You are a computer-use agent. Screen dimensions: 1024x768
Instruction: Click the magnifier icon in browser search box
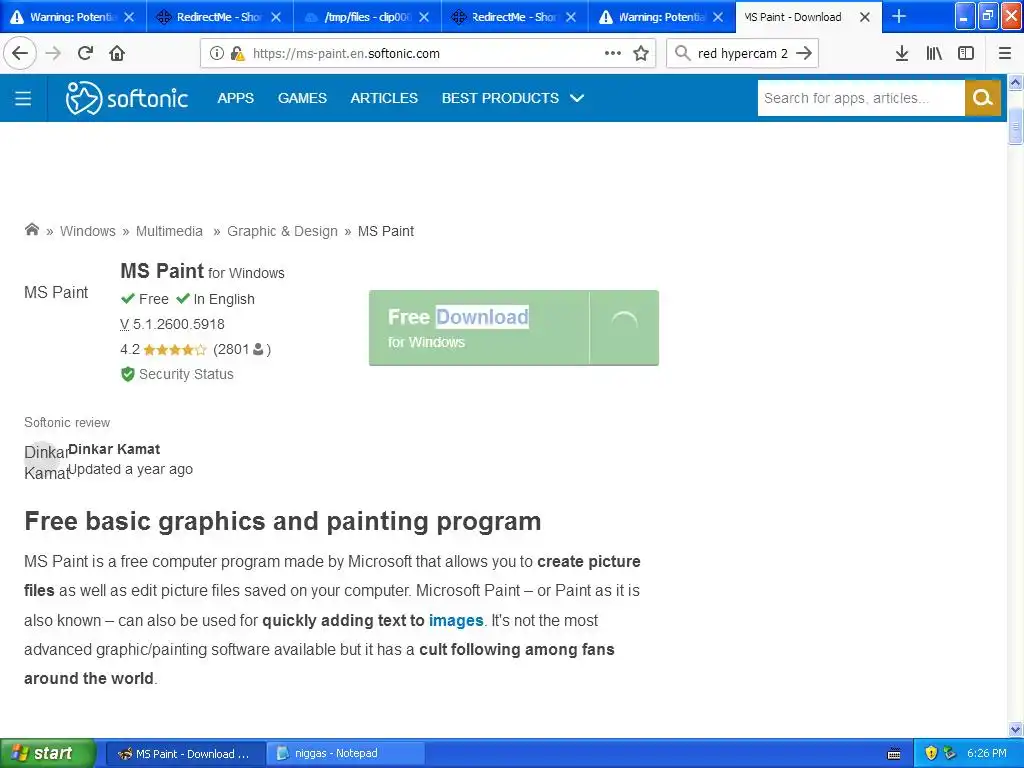coord(682,53)
